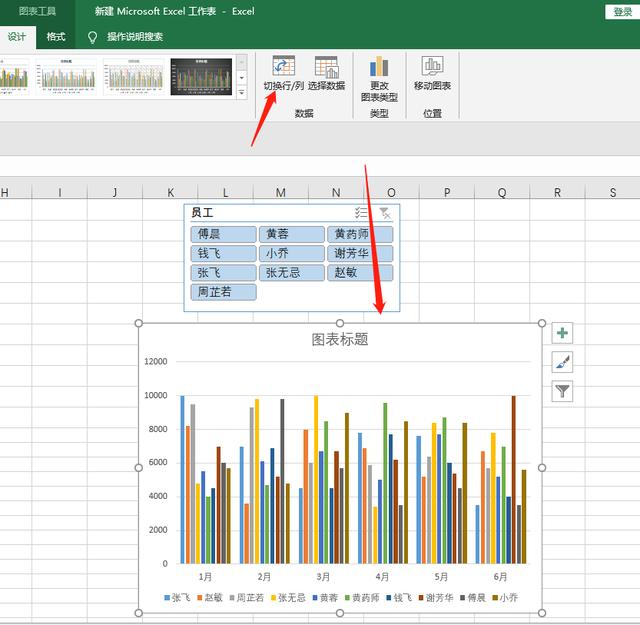Click the 图表工具 contextual tab label

[x=37, y=11]
